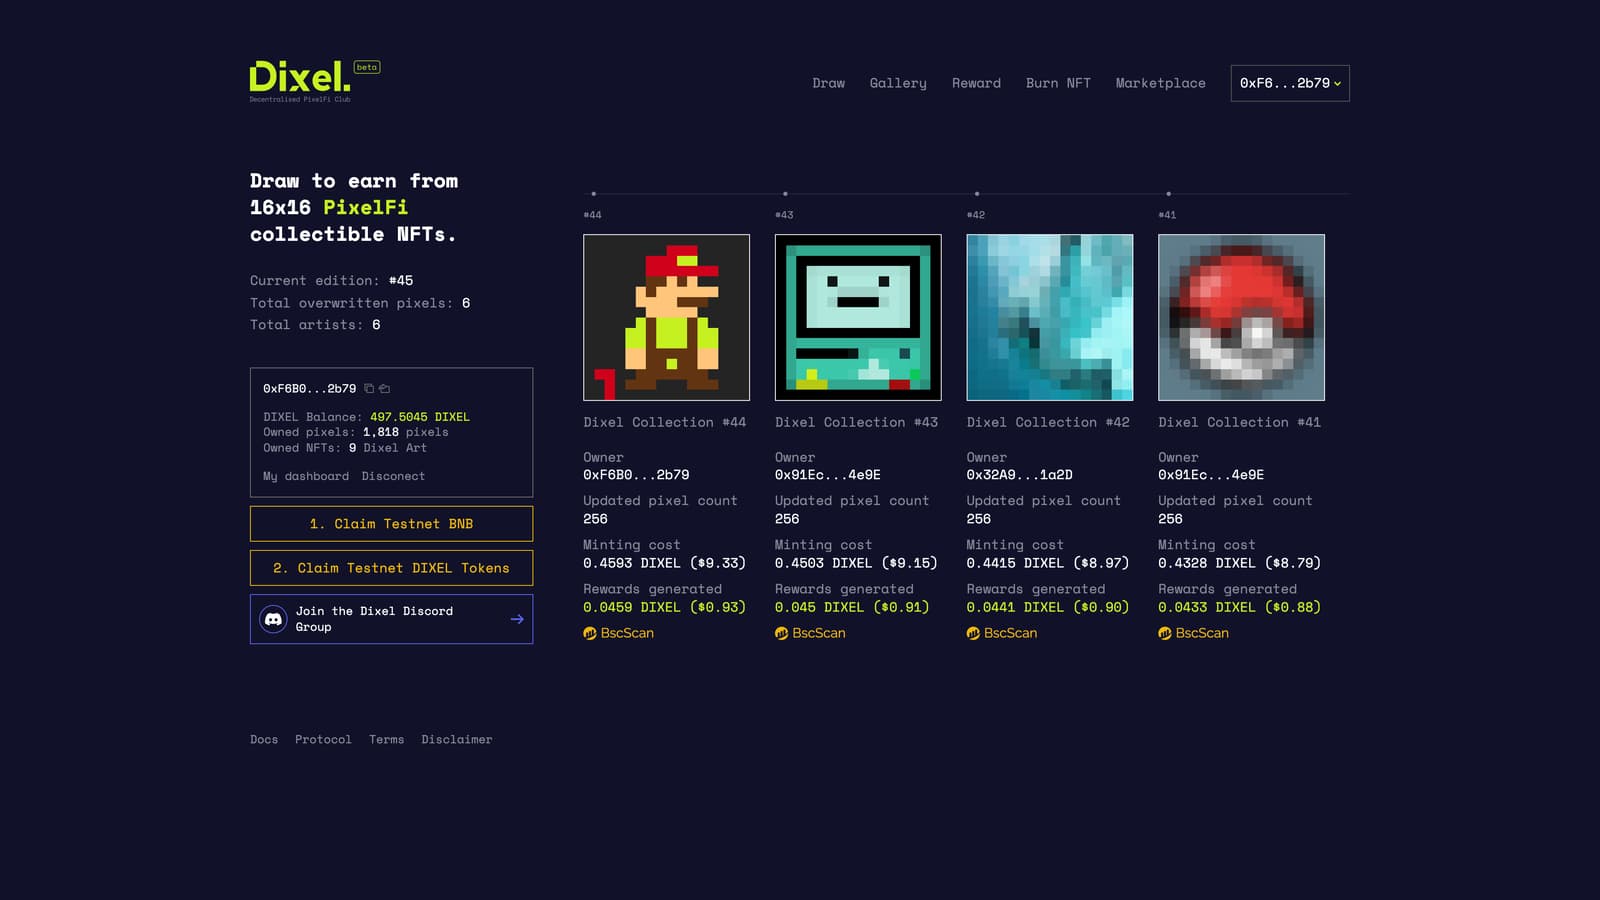Copy the 0xF6B0...2b79 wallet address
This screenshot has height=900, width=1600.
coord(369,388)
